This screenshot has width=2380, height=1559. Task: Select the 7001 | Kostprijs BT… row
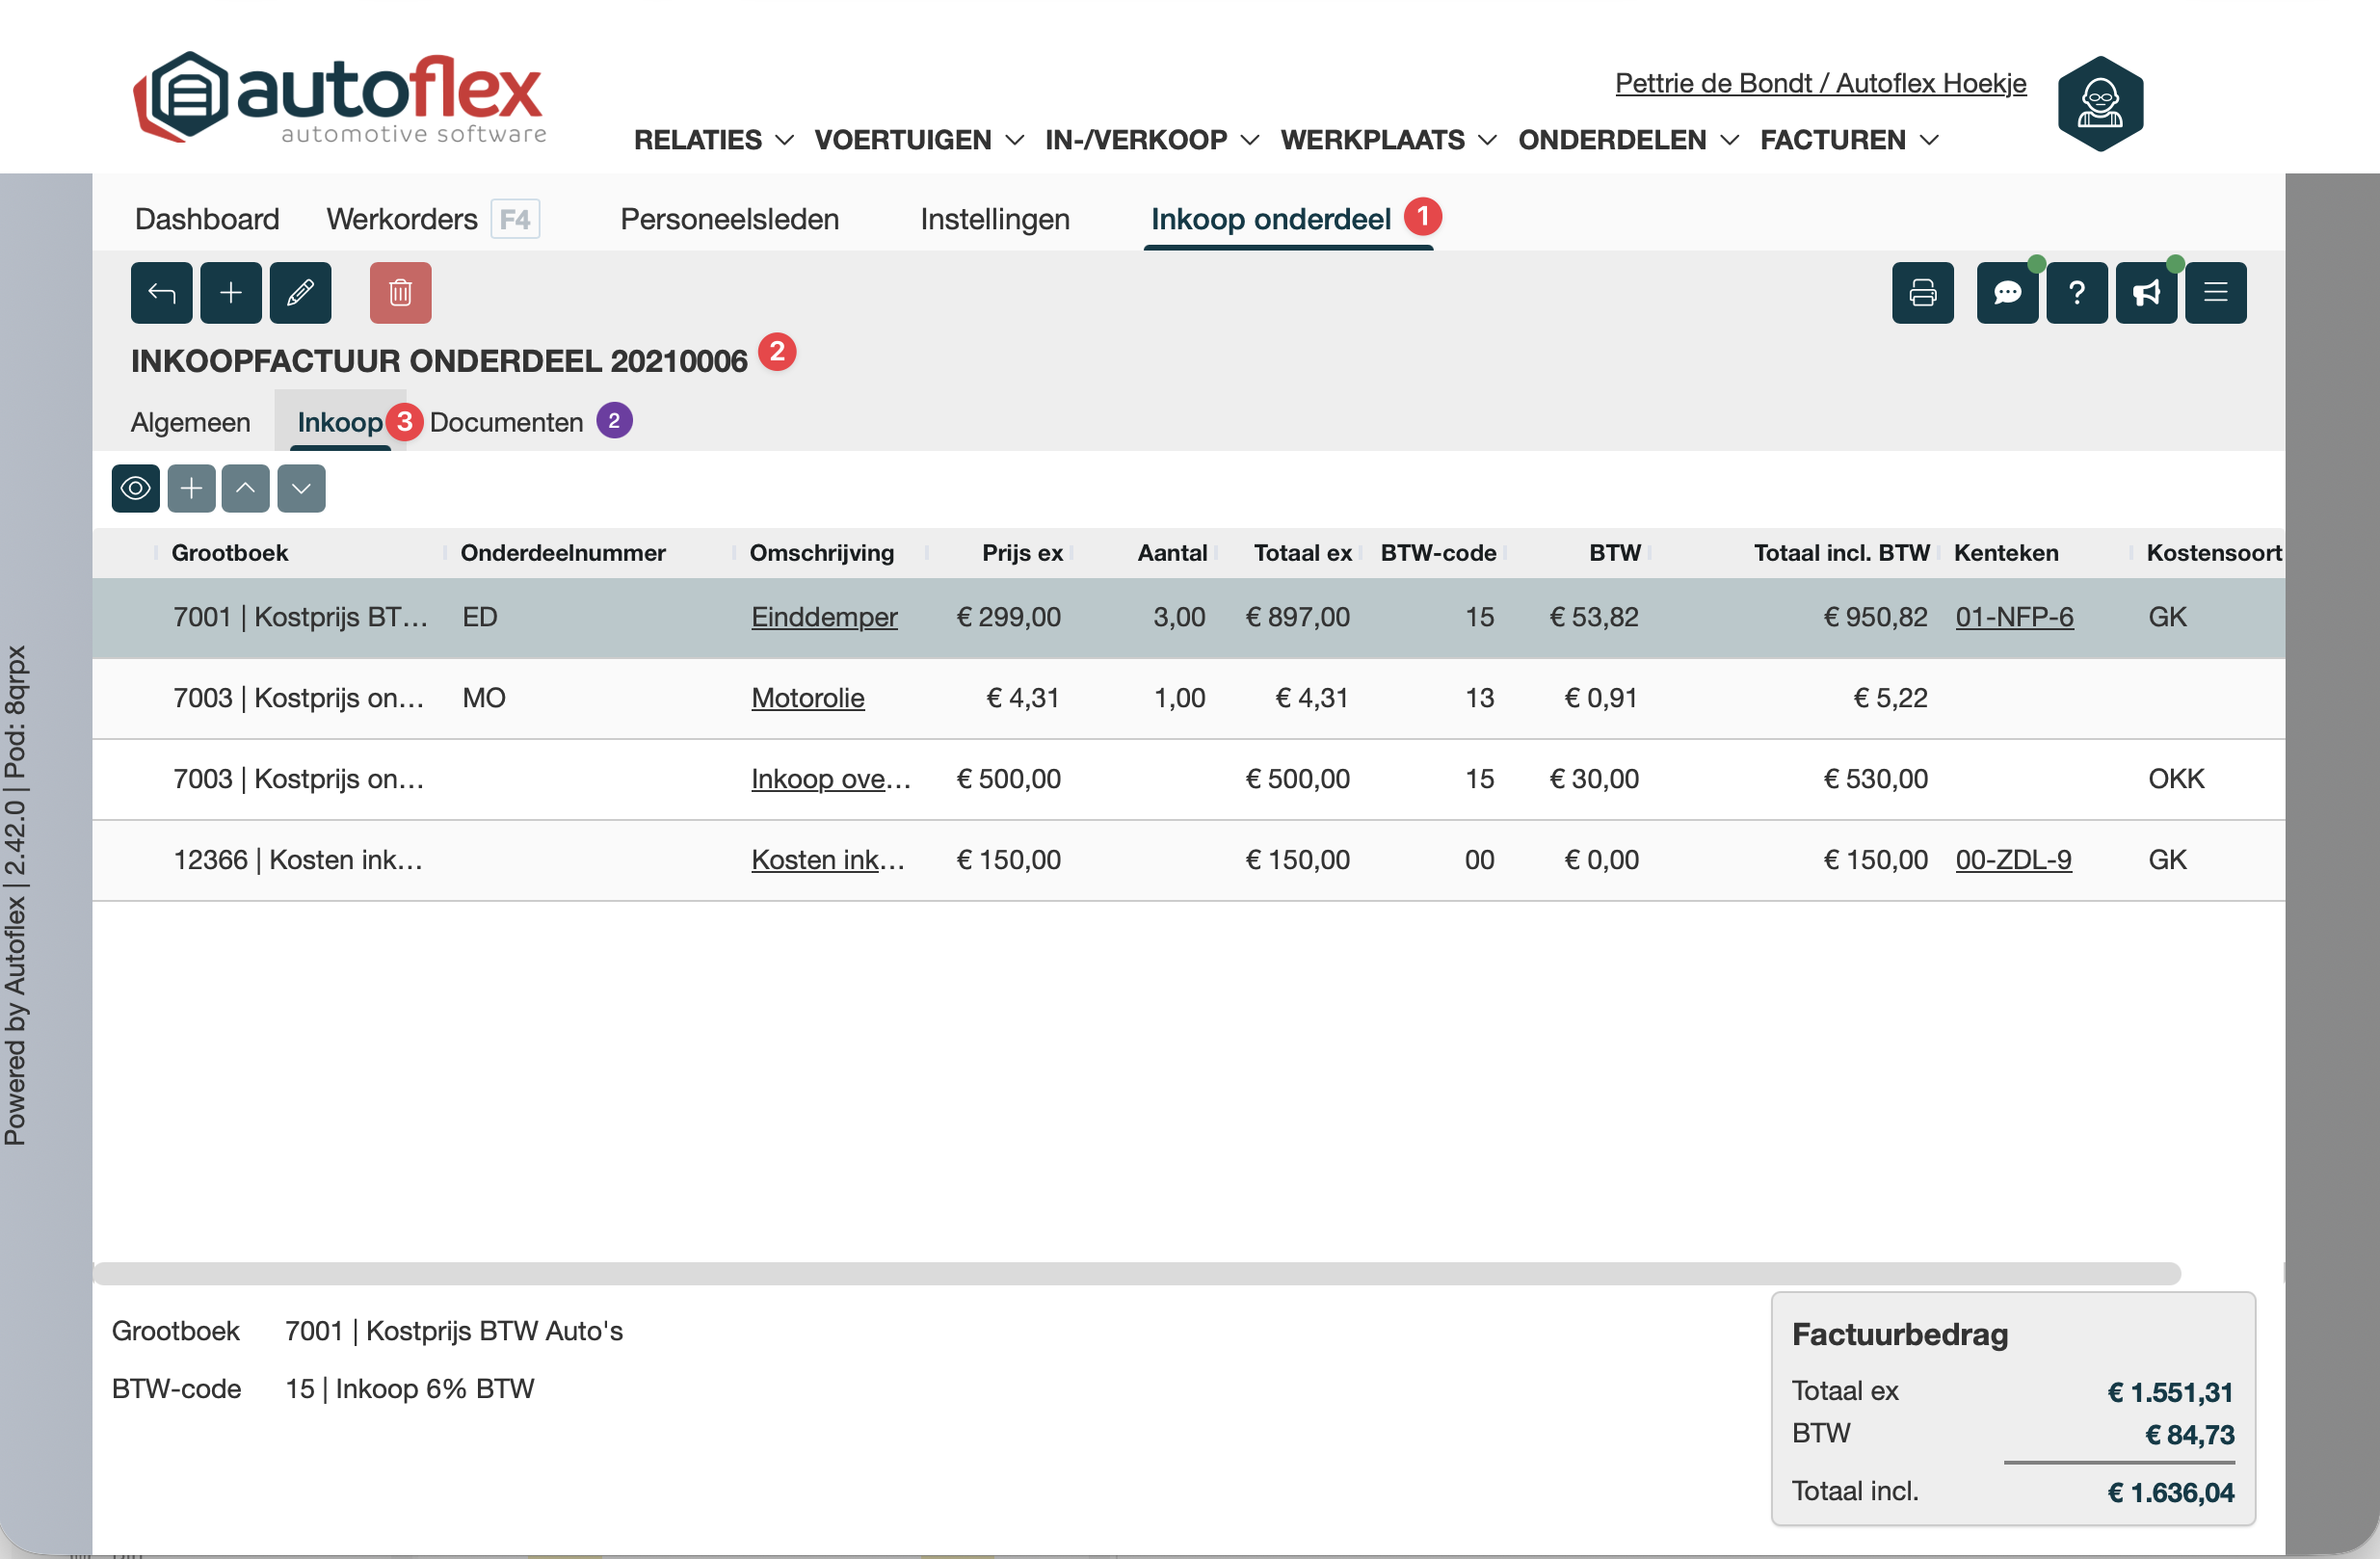(1188, 617)
